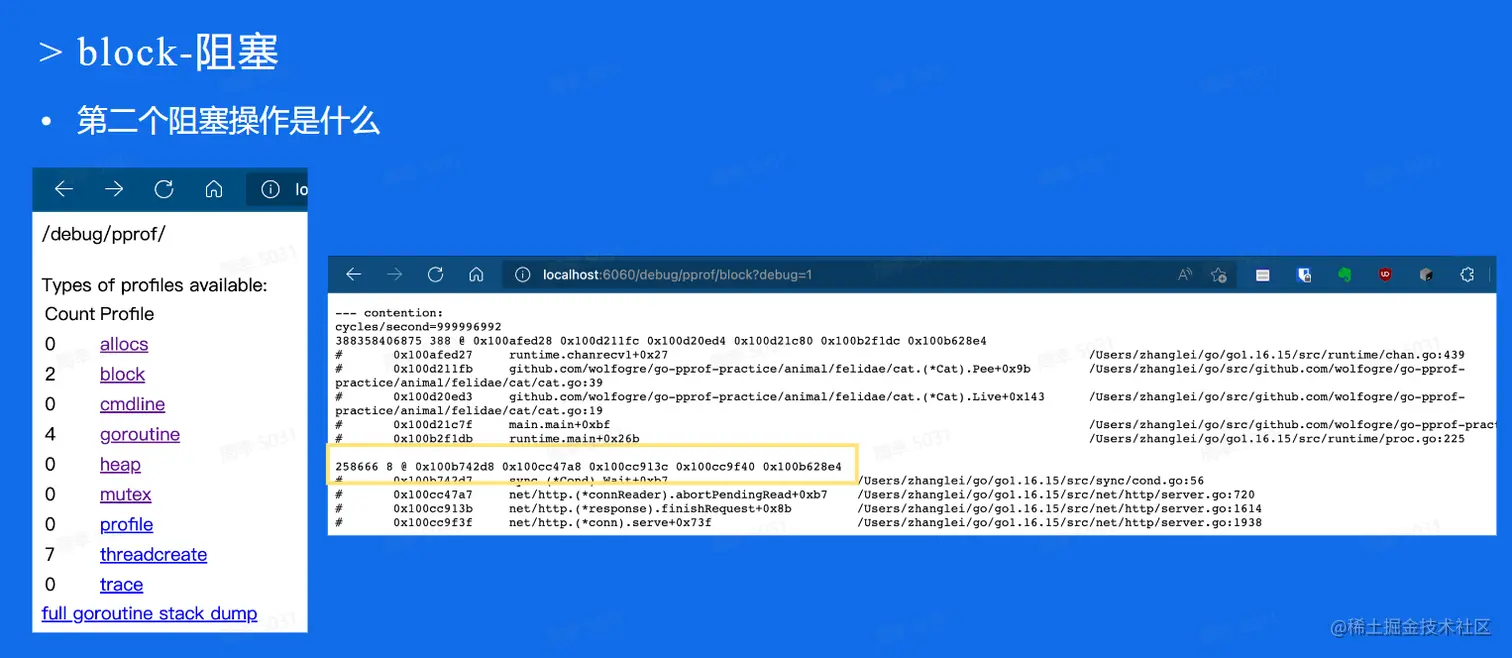Click the 'runtime.chanrecv1+0x27' frame
The width and height of the screenshot is (1512, 658).
588,355
